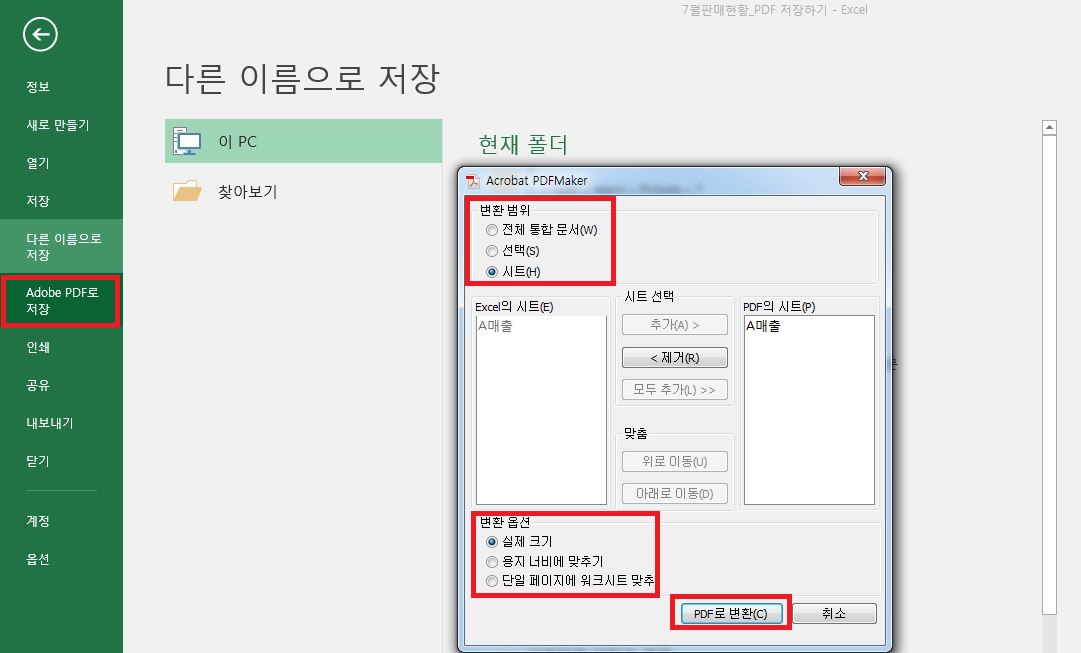Click the 위로 이동(U) button
This screenshot has height=653, width=1081.
tap(674, 461)
